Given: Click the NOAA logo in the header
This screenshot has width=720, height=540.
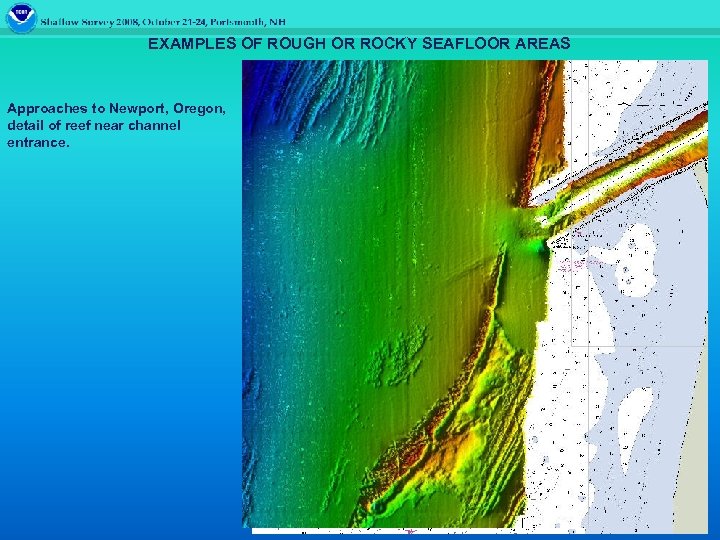Looking at the screenshot, I should [x=21, y=18].
